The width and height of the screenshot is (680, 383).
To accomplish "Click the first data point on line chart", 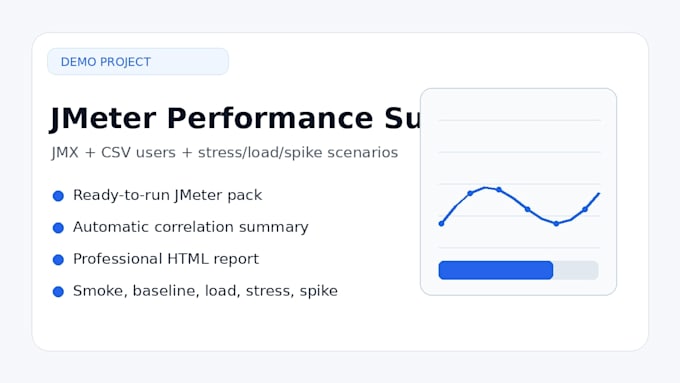I will click(x=441, y=224).
